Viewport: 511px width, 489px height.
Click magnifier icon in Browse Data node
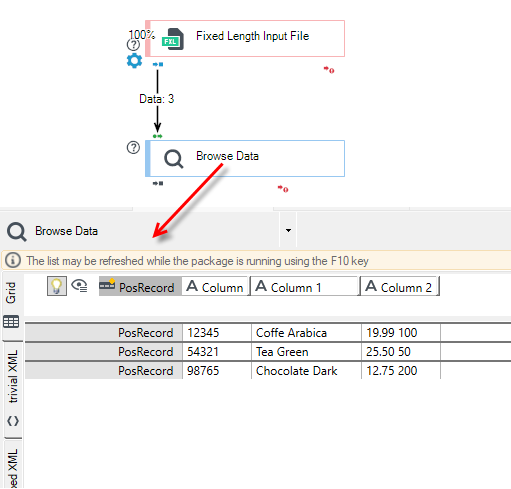click(174, 159)
